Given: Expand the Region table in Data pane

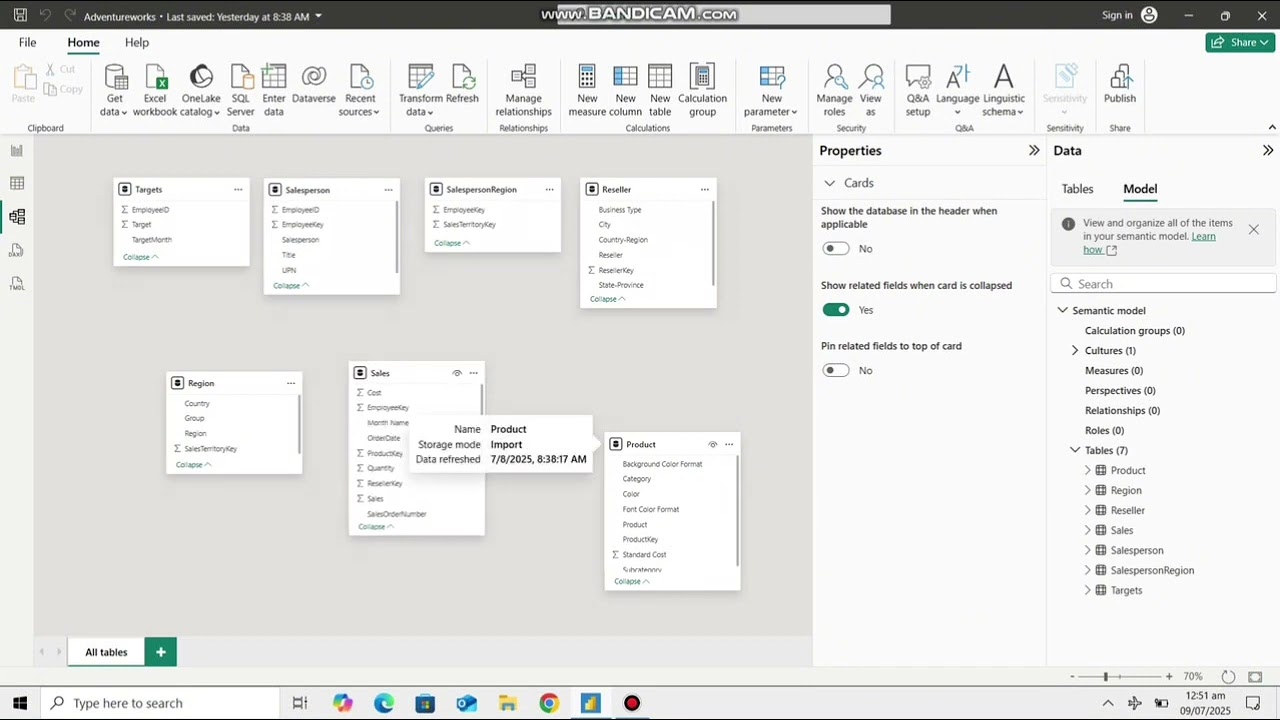Looking at the screenshot, I should 1088,490.
